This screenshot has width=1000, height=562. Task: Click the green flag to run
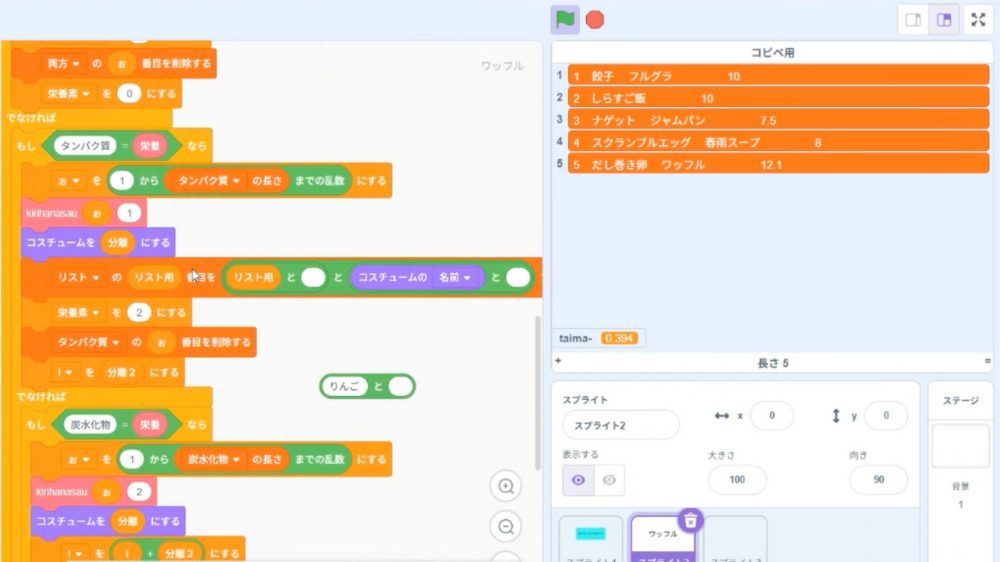(x=564, y=20)
